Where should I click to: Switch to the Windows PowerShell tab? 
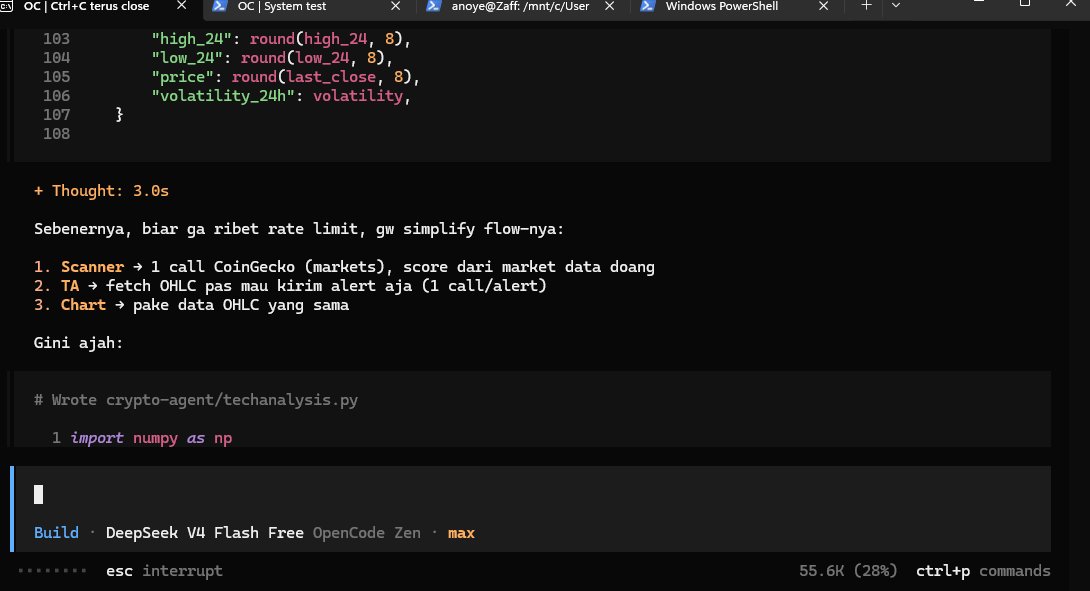721,6
